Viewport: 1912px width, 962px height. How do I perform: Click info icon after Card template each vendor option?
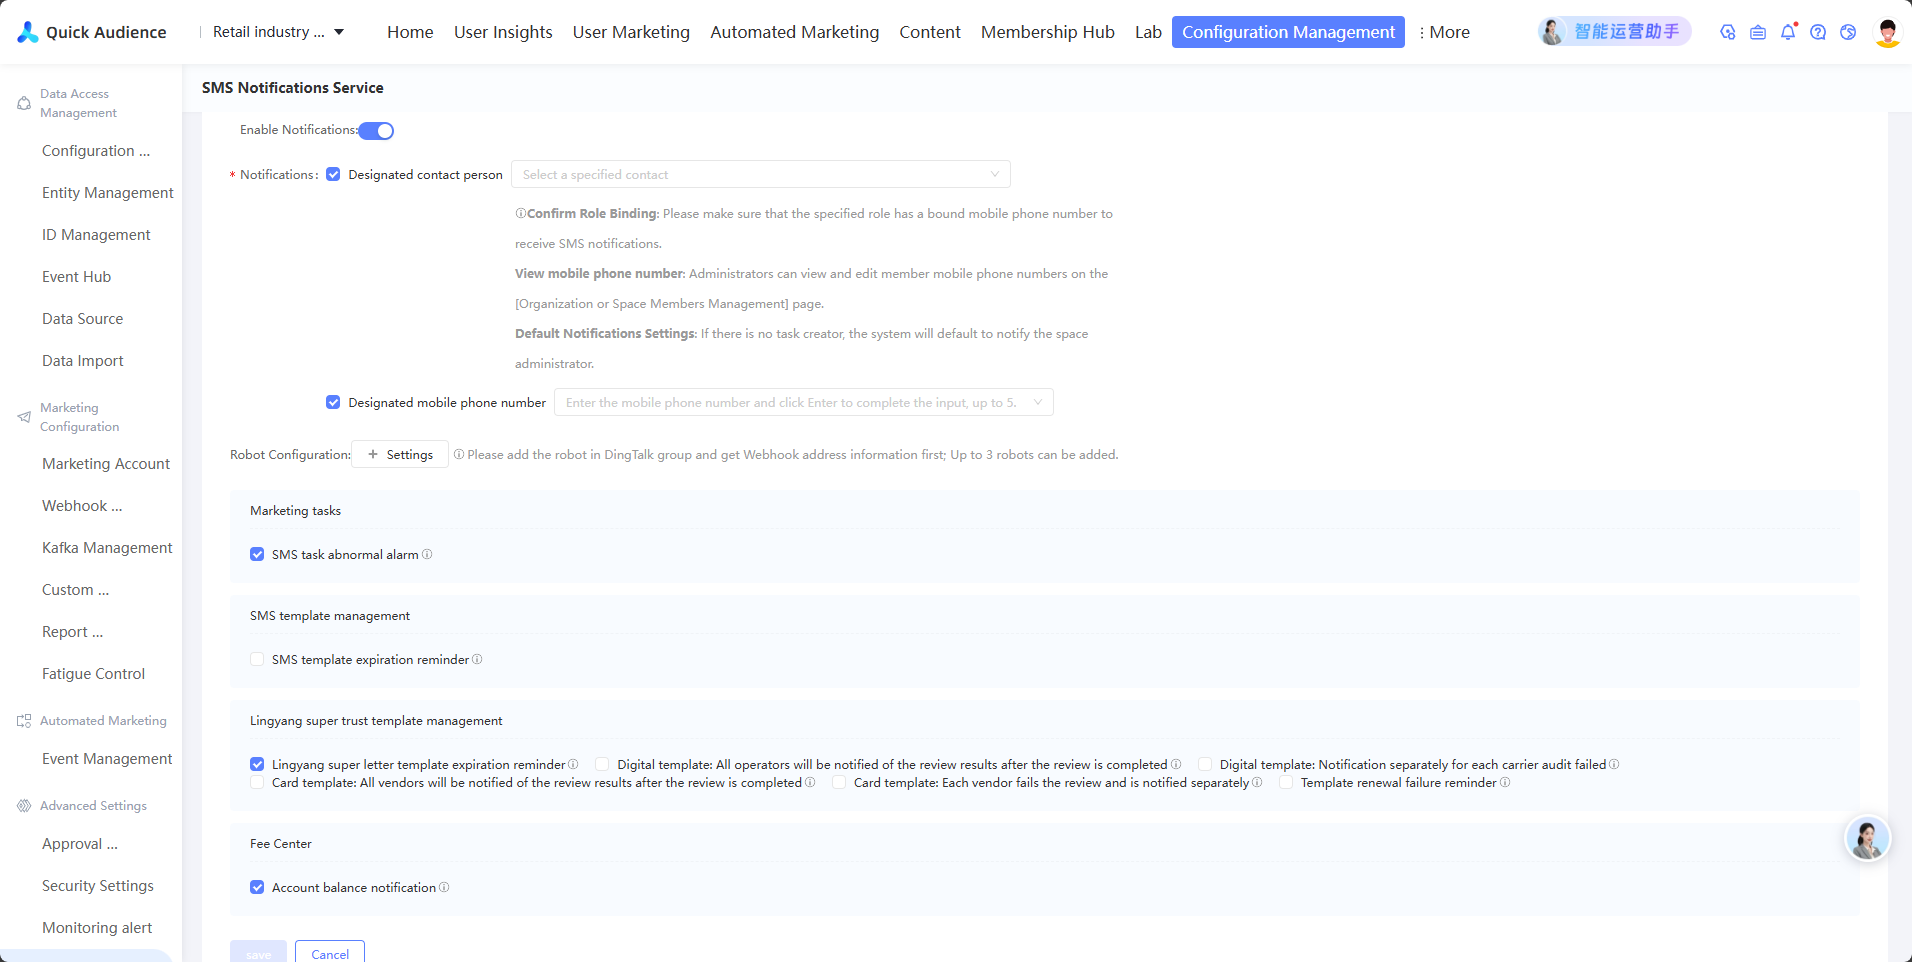pos(1257,782)
